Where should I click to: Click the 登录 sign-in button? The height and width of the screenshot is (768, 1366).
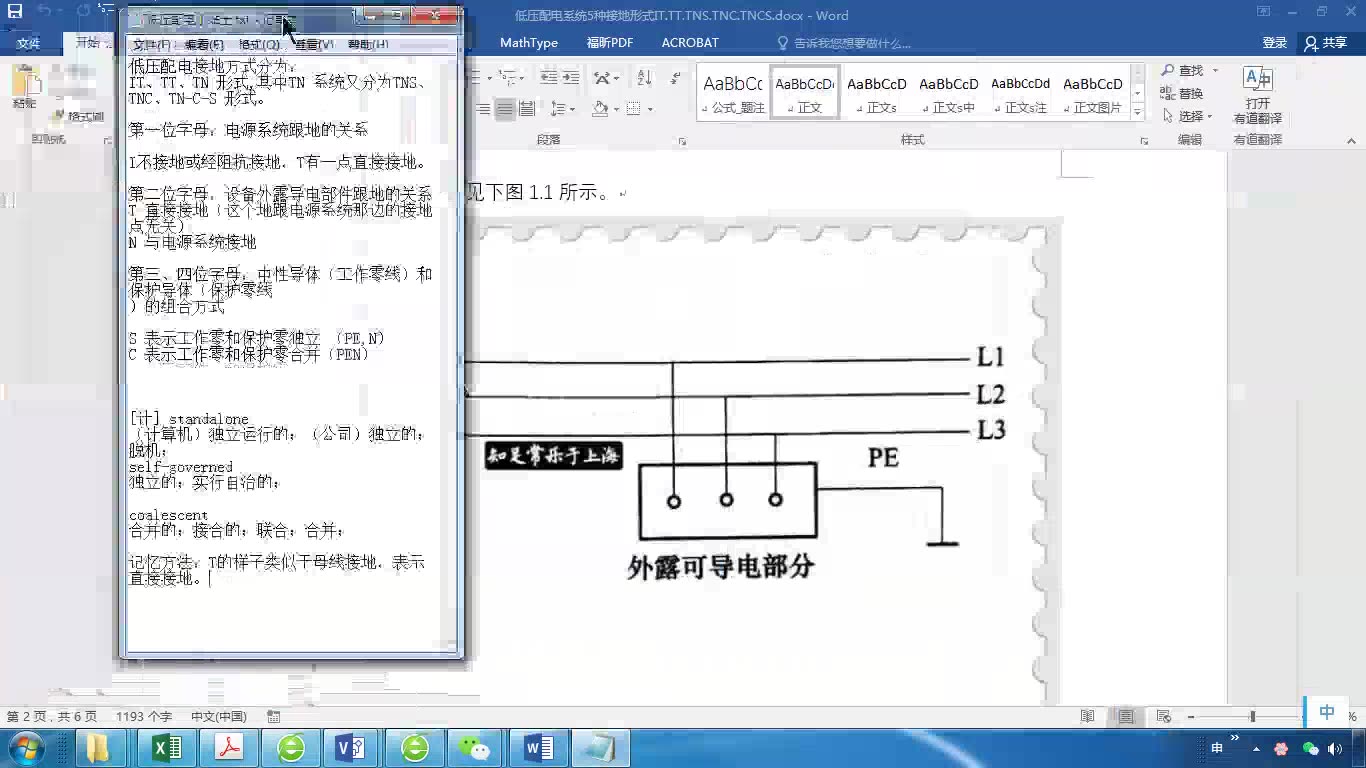point(1275,42)
